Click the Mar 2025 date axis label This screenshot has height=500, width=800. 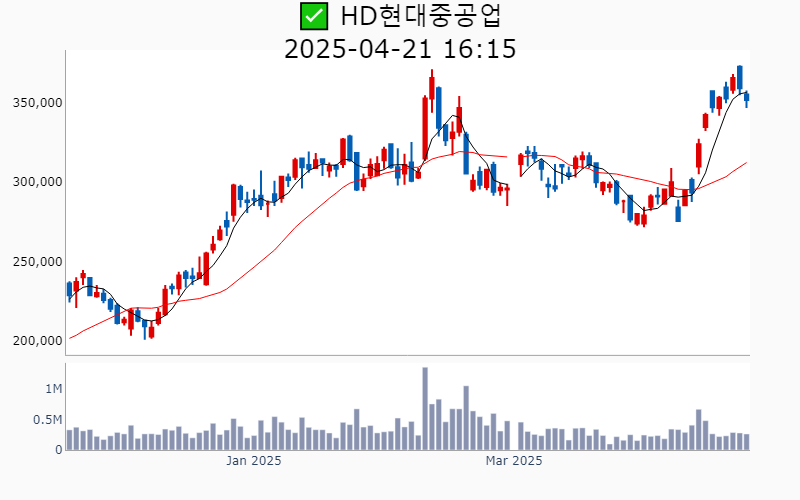point(514,461)
